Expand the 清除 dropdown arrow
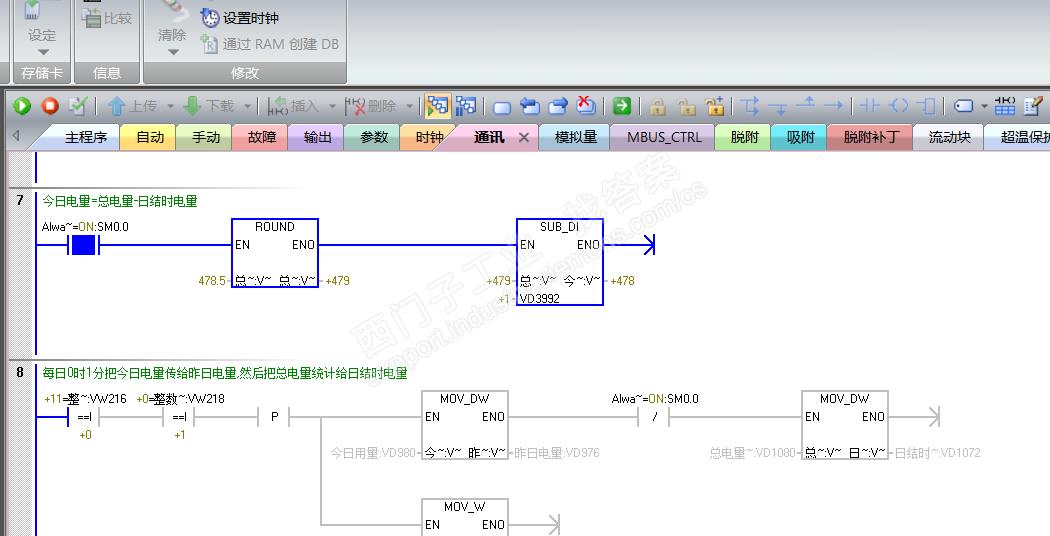 173,52
